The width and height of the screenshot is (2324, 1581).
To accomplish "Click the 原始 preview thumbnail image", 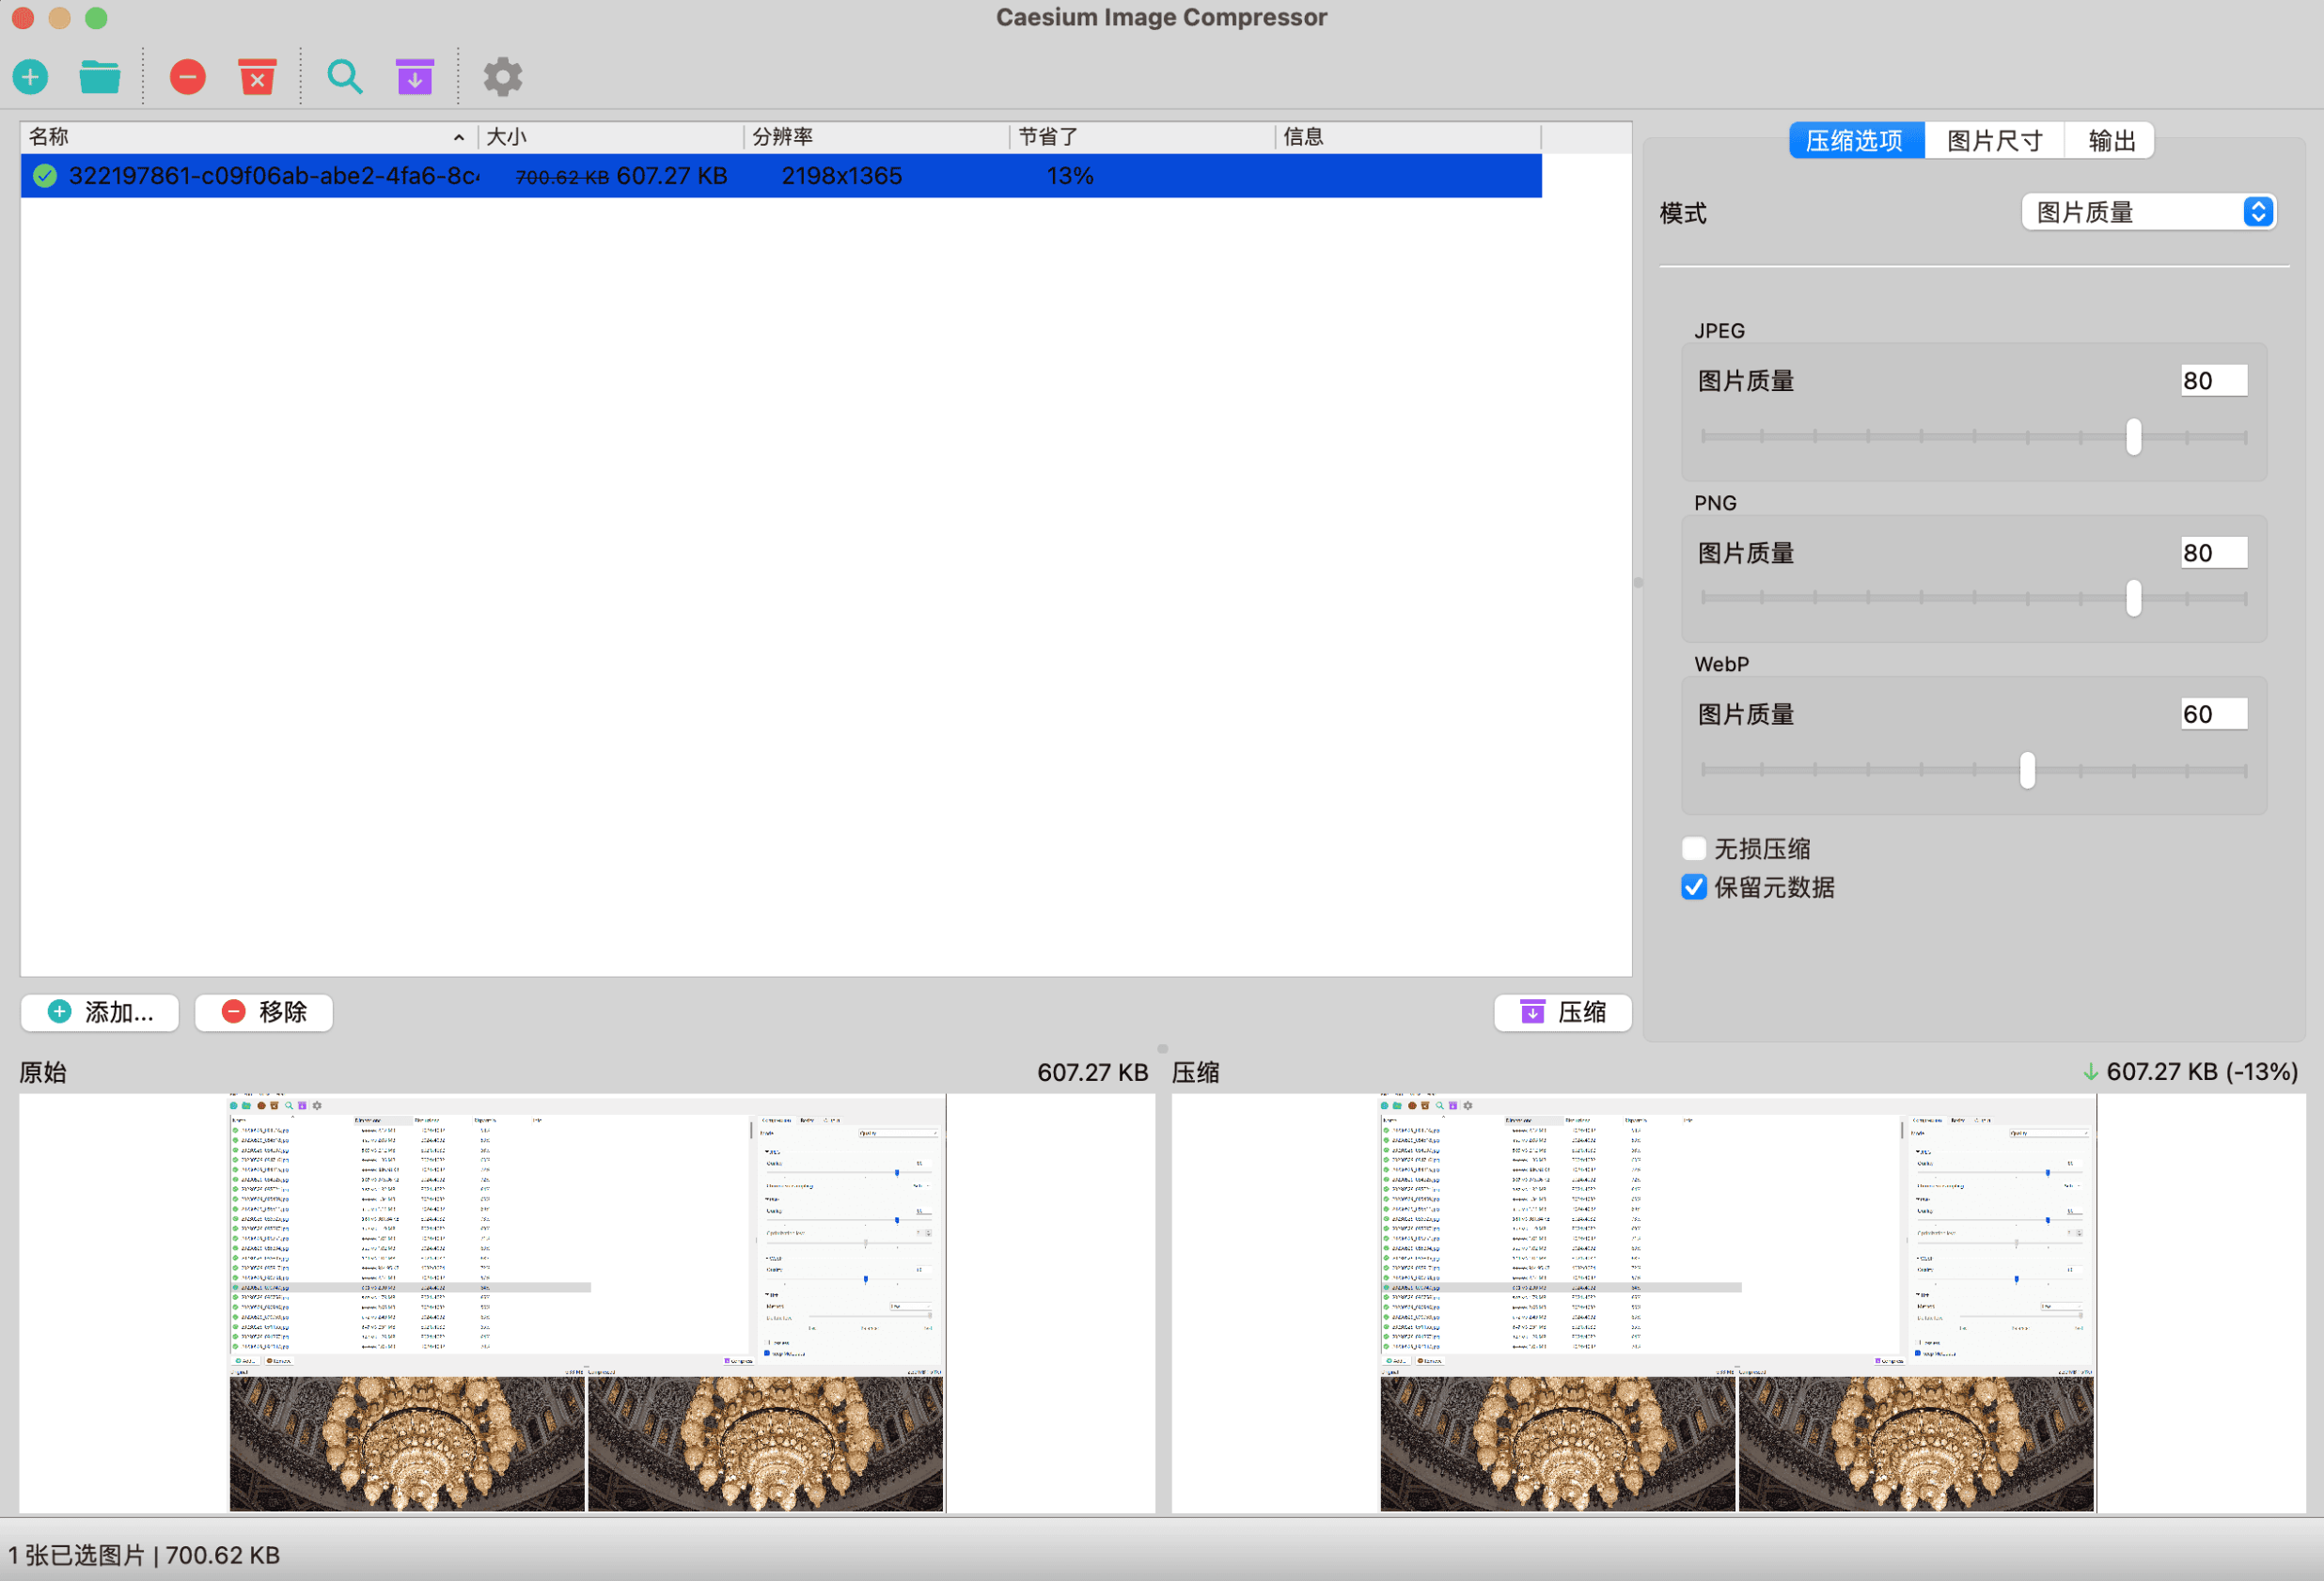I will pos(587,1302).
